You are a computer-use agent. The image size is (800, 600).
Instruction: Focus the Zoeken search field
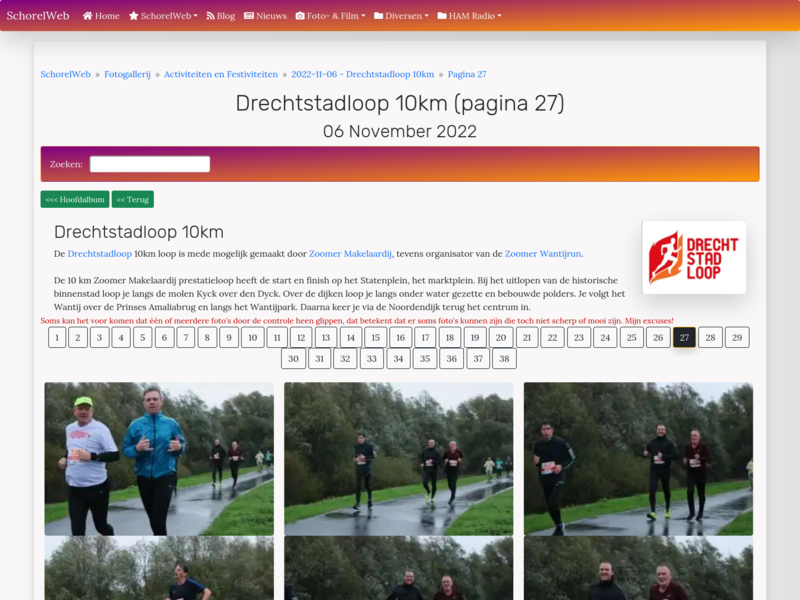click(x=150, y=164)
